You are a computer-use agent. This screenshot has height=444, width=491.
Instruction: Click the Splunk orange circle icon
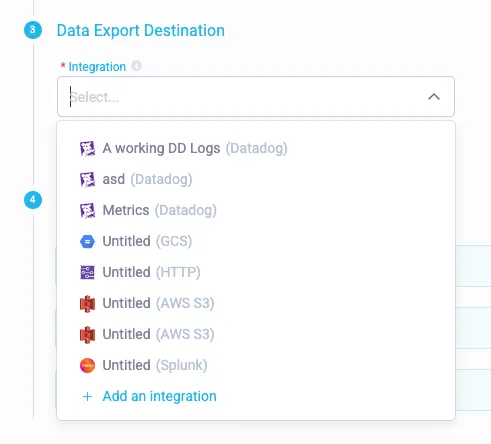point(87,365)
